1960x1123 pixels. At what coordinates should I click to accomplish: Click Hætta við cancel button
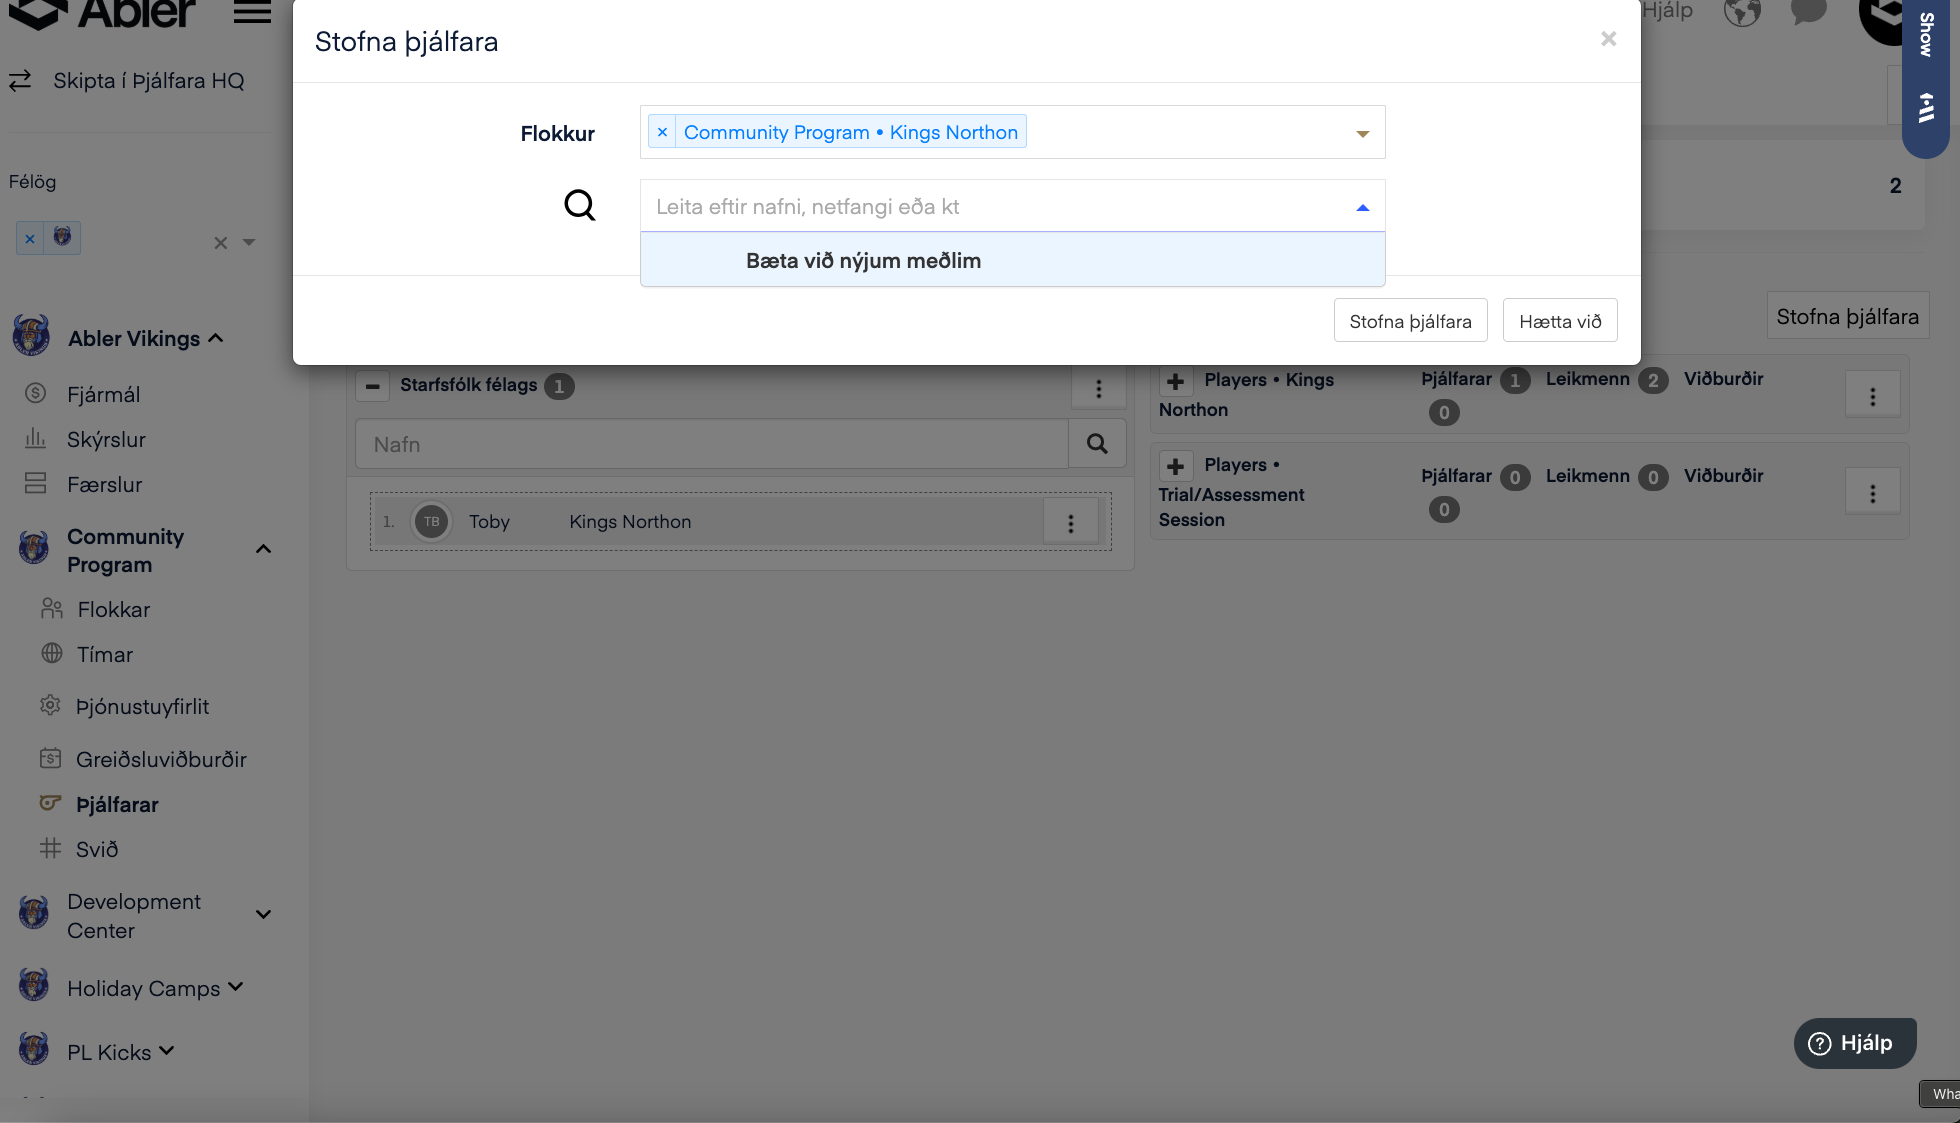tap(1559, 321)
